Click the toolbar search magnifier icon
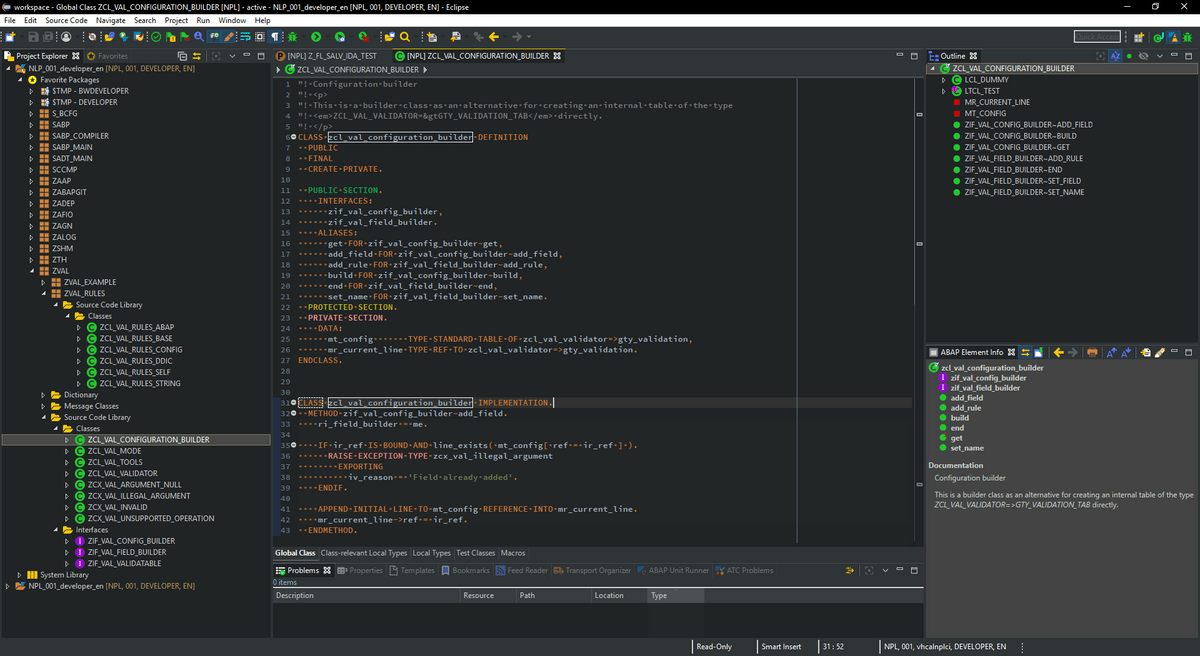Image resolution: width=1200 pixels, height=656 pixels. [403, 37]
